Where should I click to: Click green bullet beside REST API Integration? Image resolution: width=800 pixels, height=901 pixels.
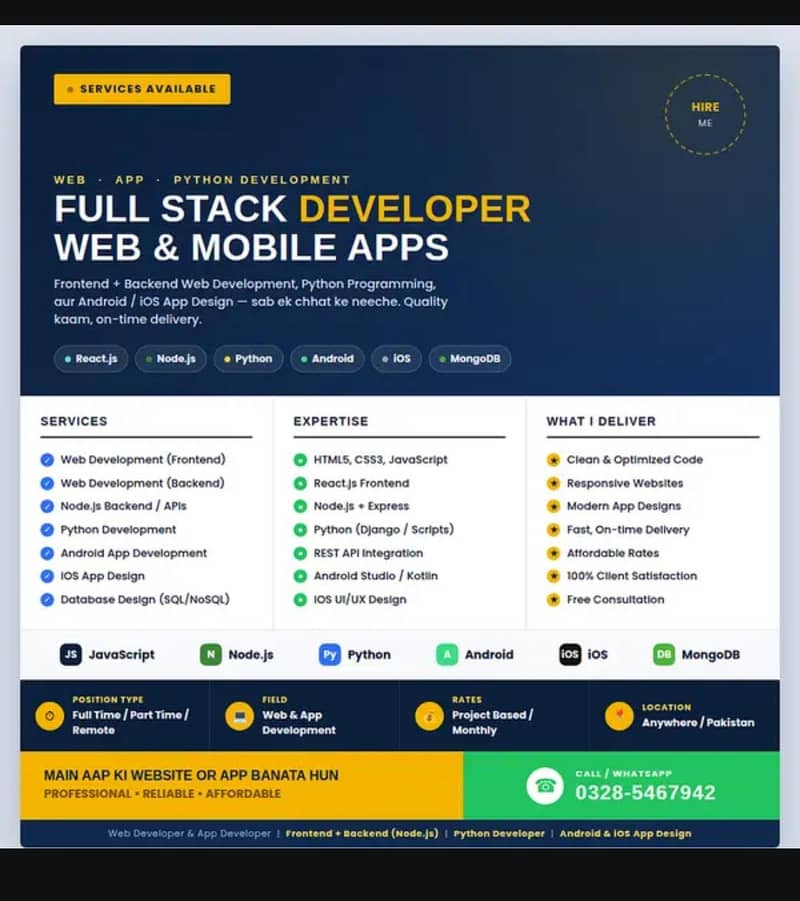pos(300,553)
